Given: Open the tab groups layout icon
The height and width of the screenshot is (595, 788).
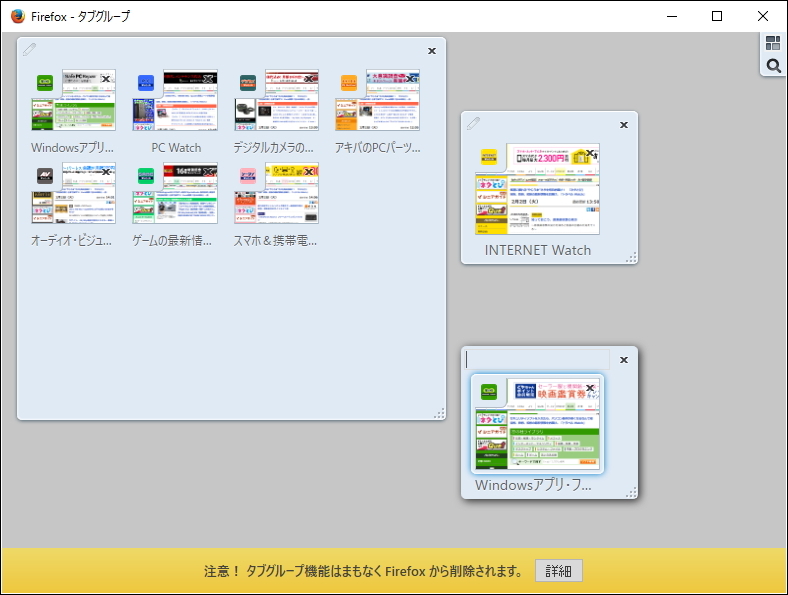Looking at the screenshot, I should (x=773, y=43).
